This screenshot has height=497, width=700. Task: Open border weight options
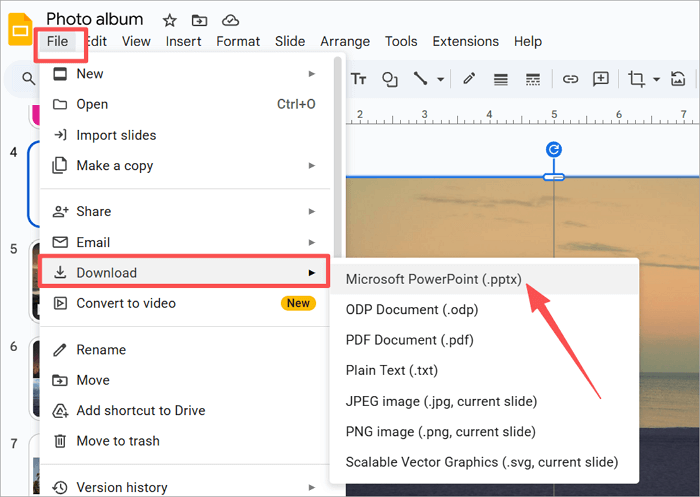pyautogui.click(x=501, y=79)
